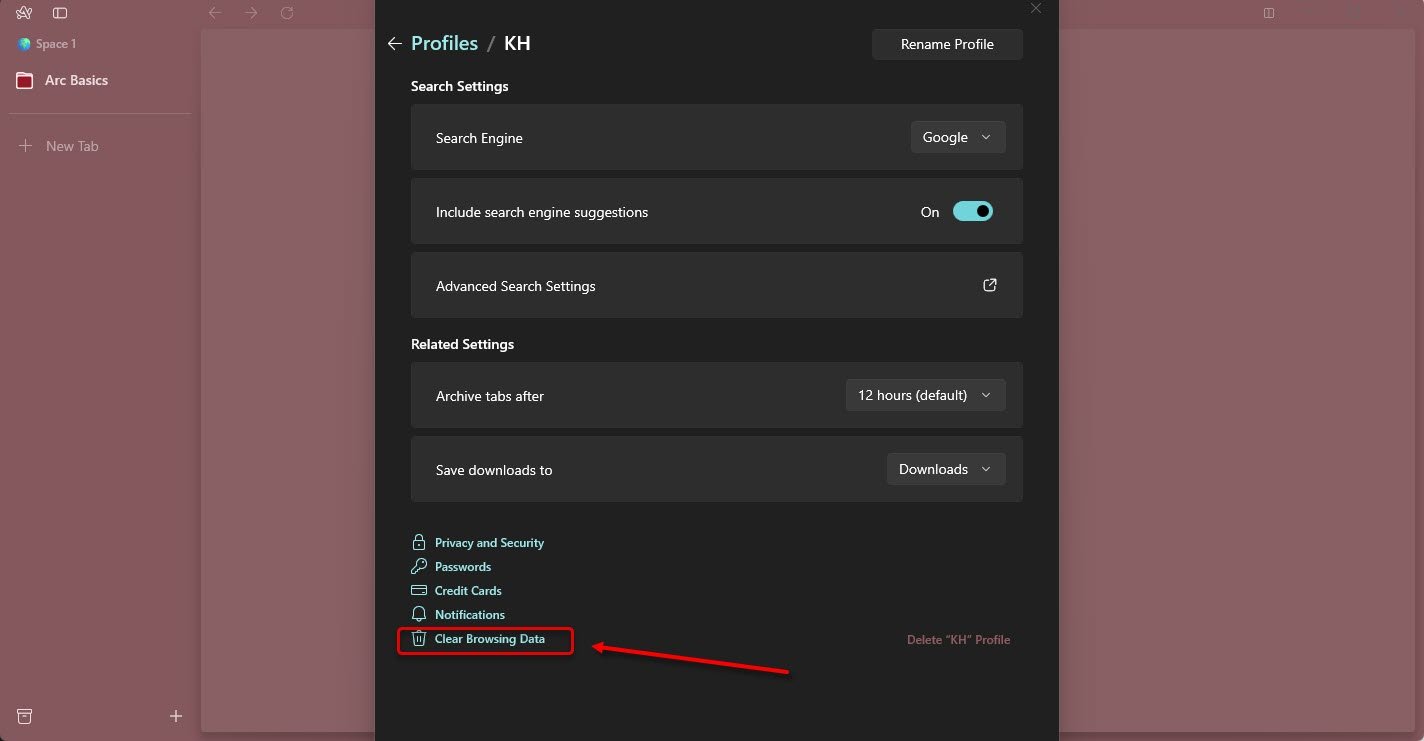Viewport: 1424px width, 741px height.
Task: Open Clear Browsing Data link
Action: (x=489, y=639)
